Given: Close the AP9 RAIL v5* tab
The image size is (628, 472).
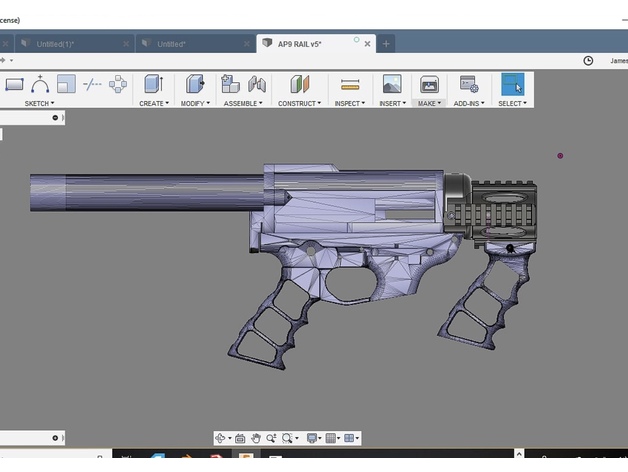Looking at the screenshot, I should [368, 44].
